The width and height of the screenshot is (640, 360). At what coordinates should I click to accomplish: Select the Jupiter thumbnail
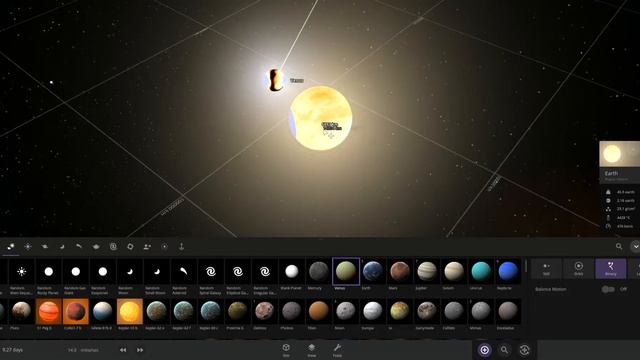pyautogui.click(x=427, y=271)
